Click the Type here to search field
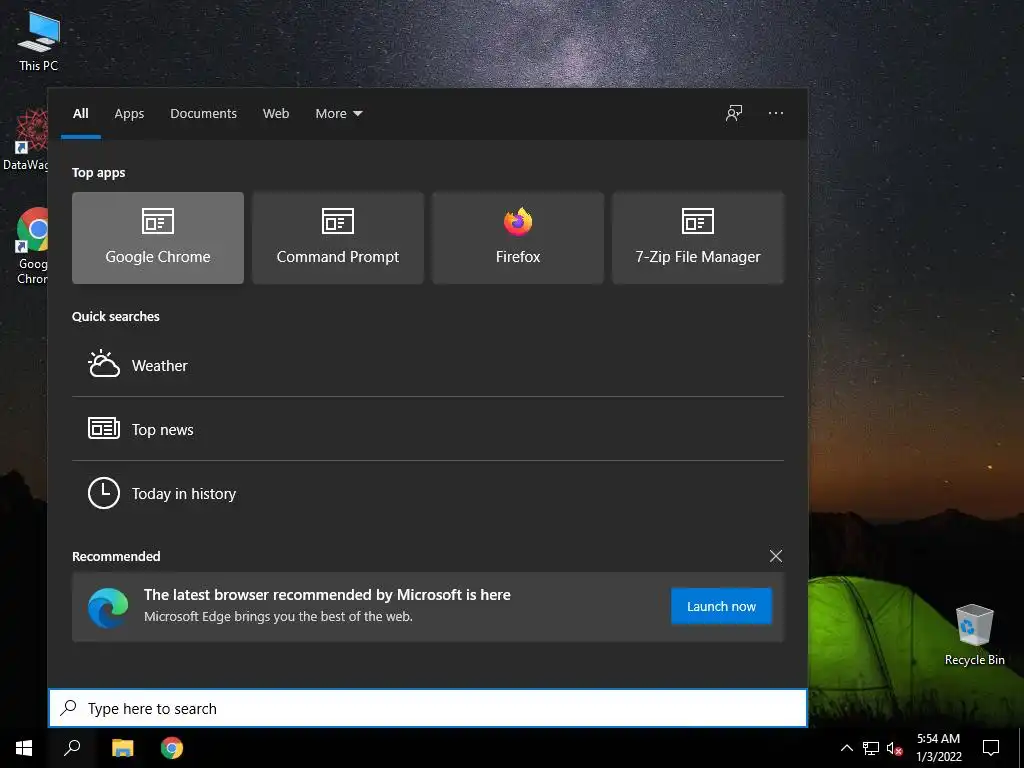The width and height of the screenshot is (1024, 768). (428, 708)
